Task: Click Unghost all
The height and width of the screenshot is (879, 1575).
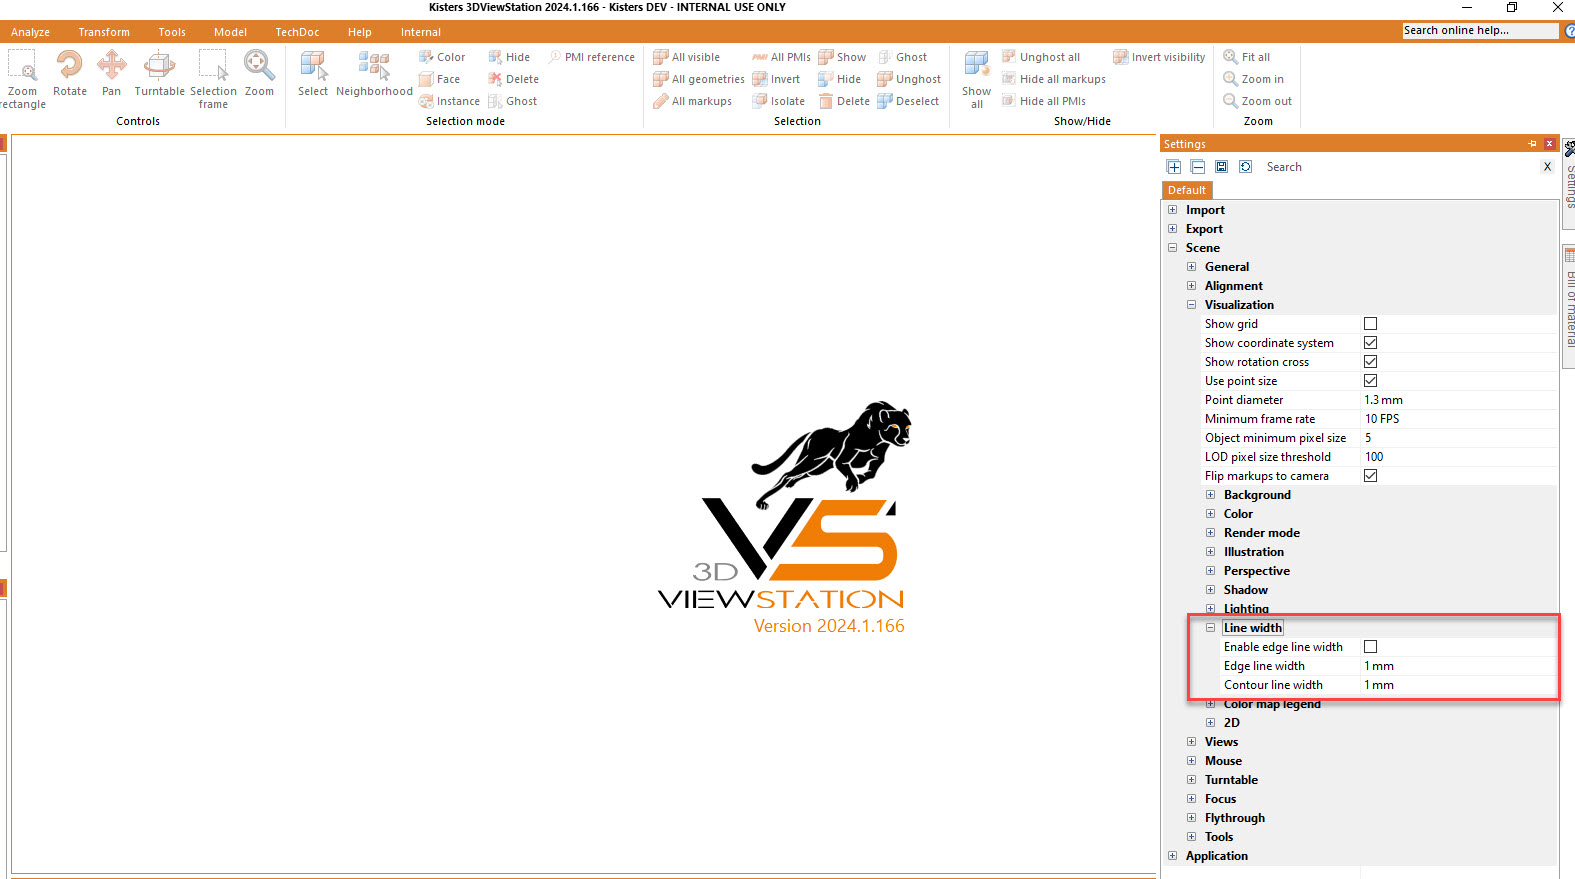Action: (x=1041, y=57)
